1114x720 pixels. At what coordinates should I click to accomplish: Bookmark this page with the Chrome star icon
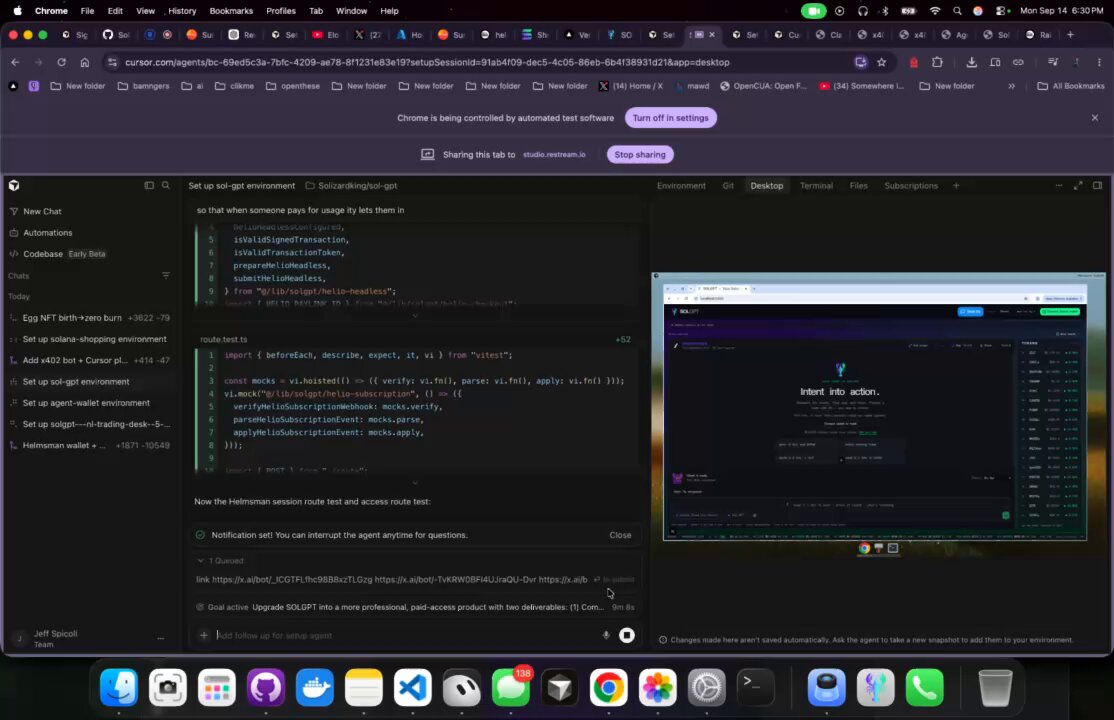[882, 63]
